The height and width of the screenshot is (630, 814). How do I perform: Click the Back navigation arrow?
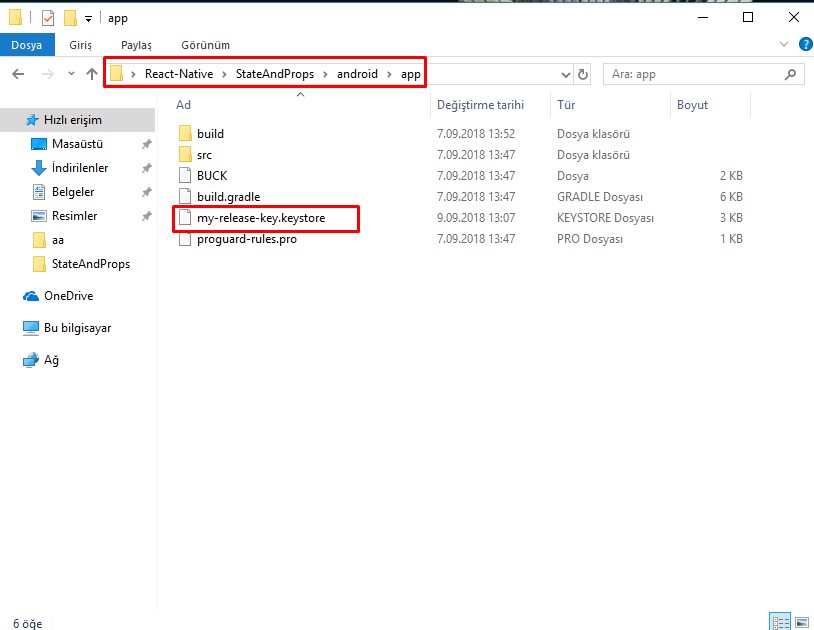pyautogui.click(x=18, y=74)
